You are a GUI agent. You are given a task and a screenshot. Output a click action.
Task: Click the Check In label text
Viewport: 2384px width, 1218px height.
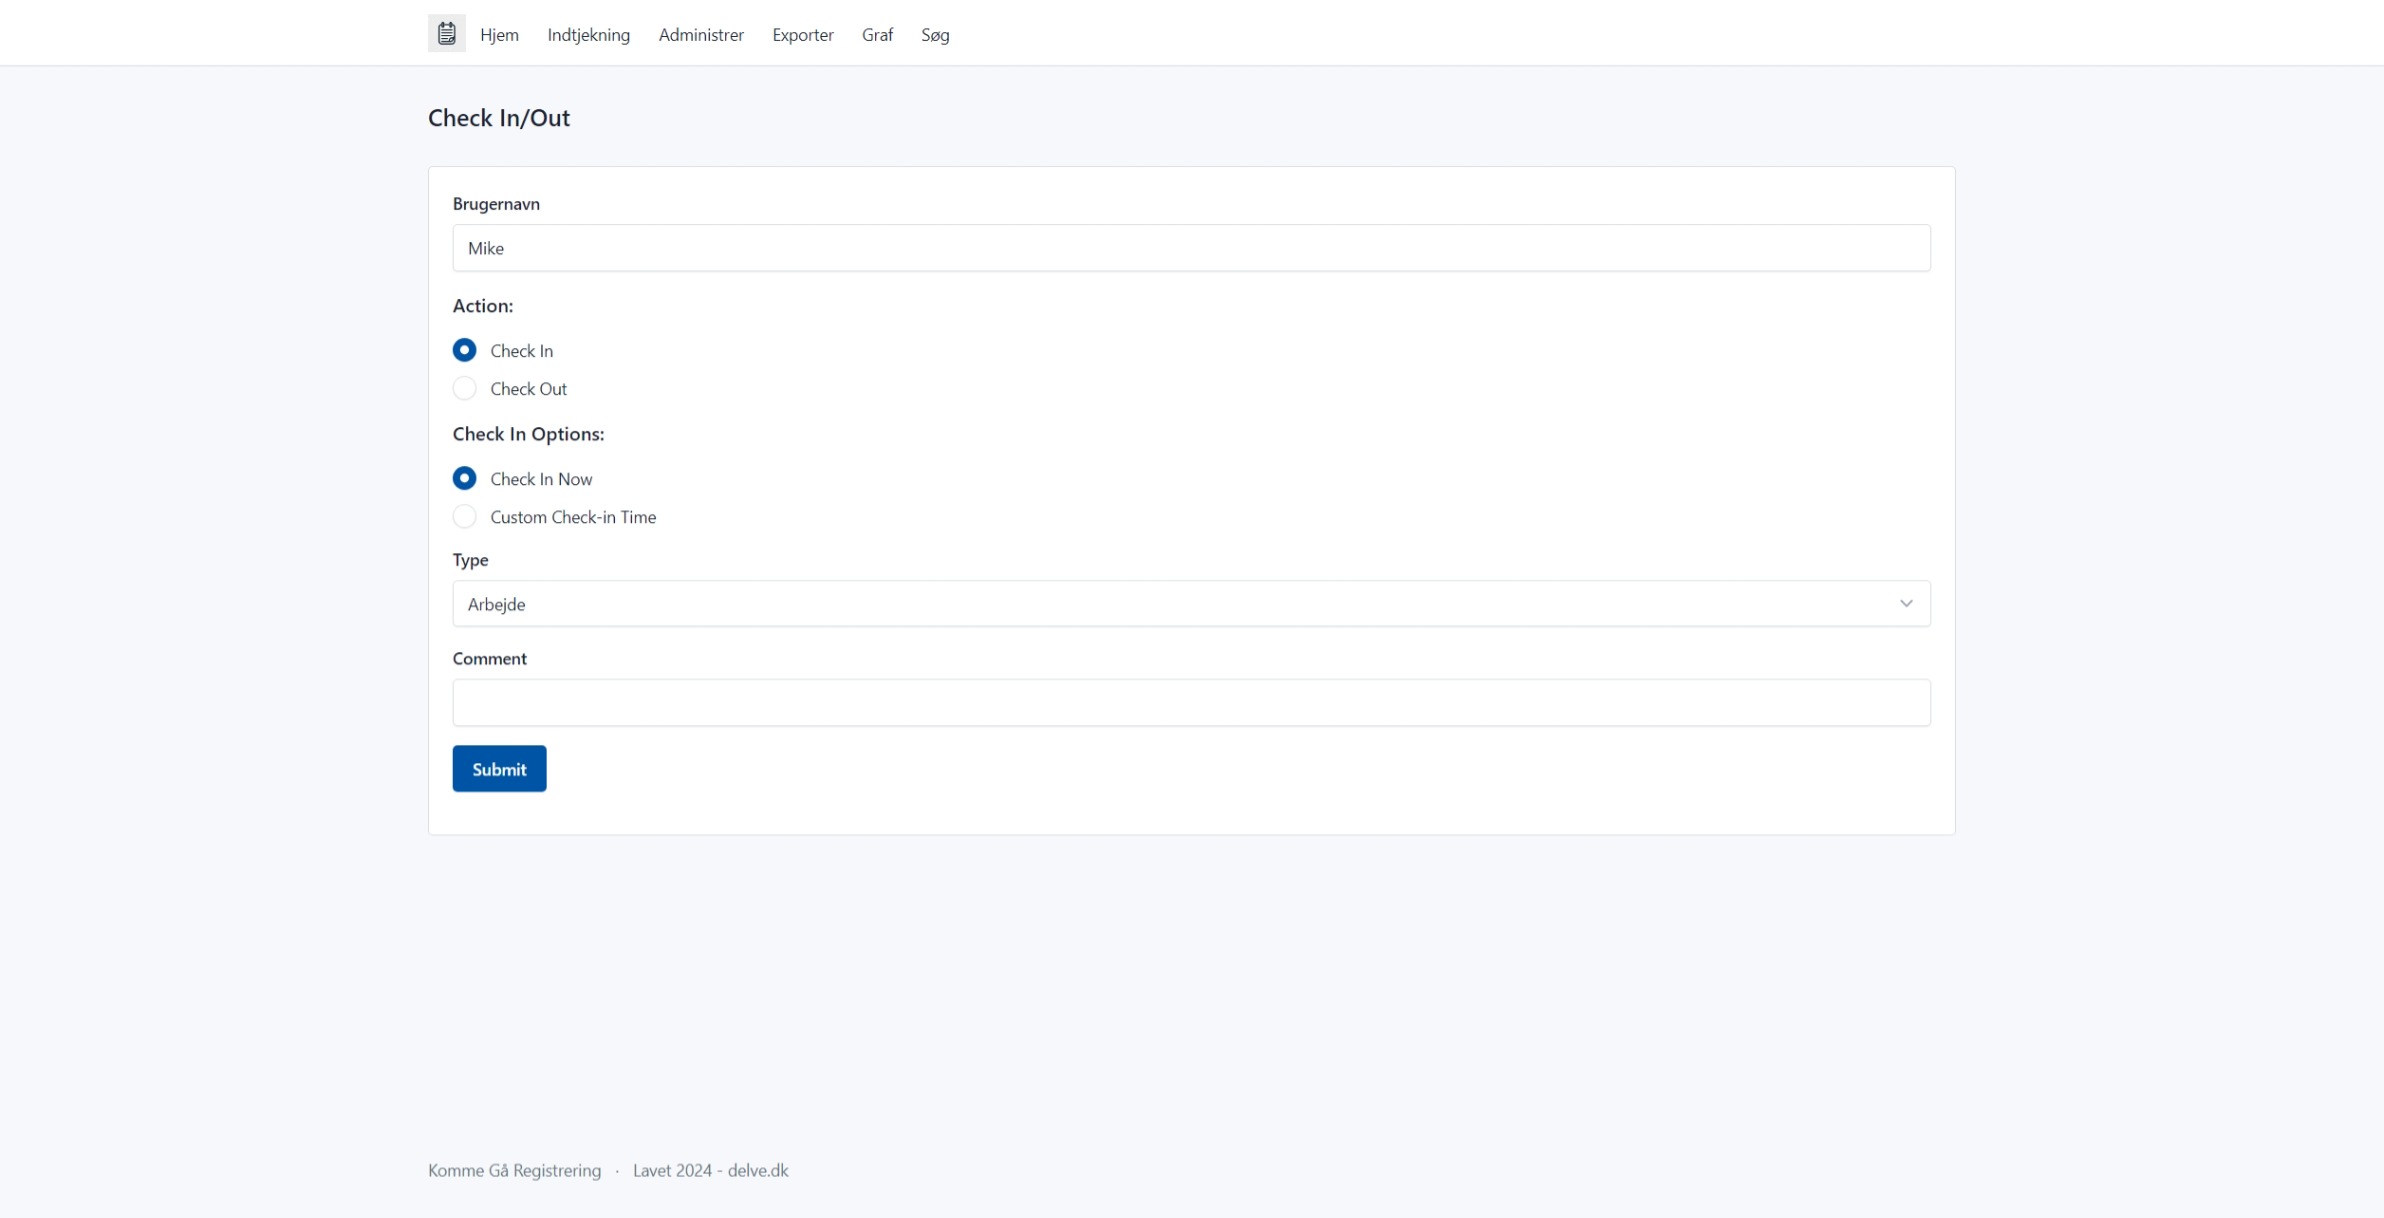click(x=521, y=351)
